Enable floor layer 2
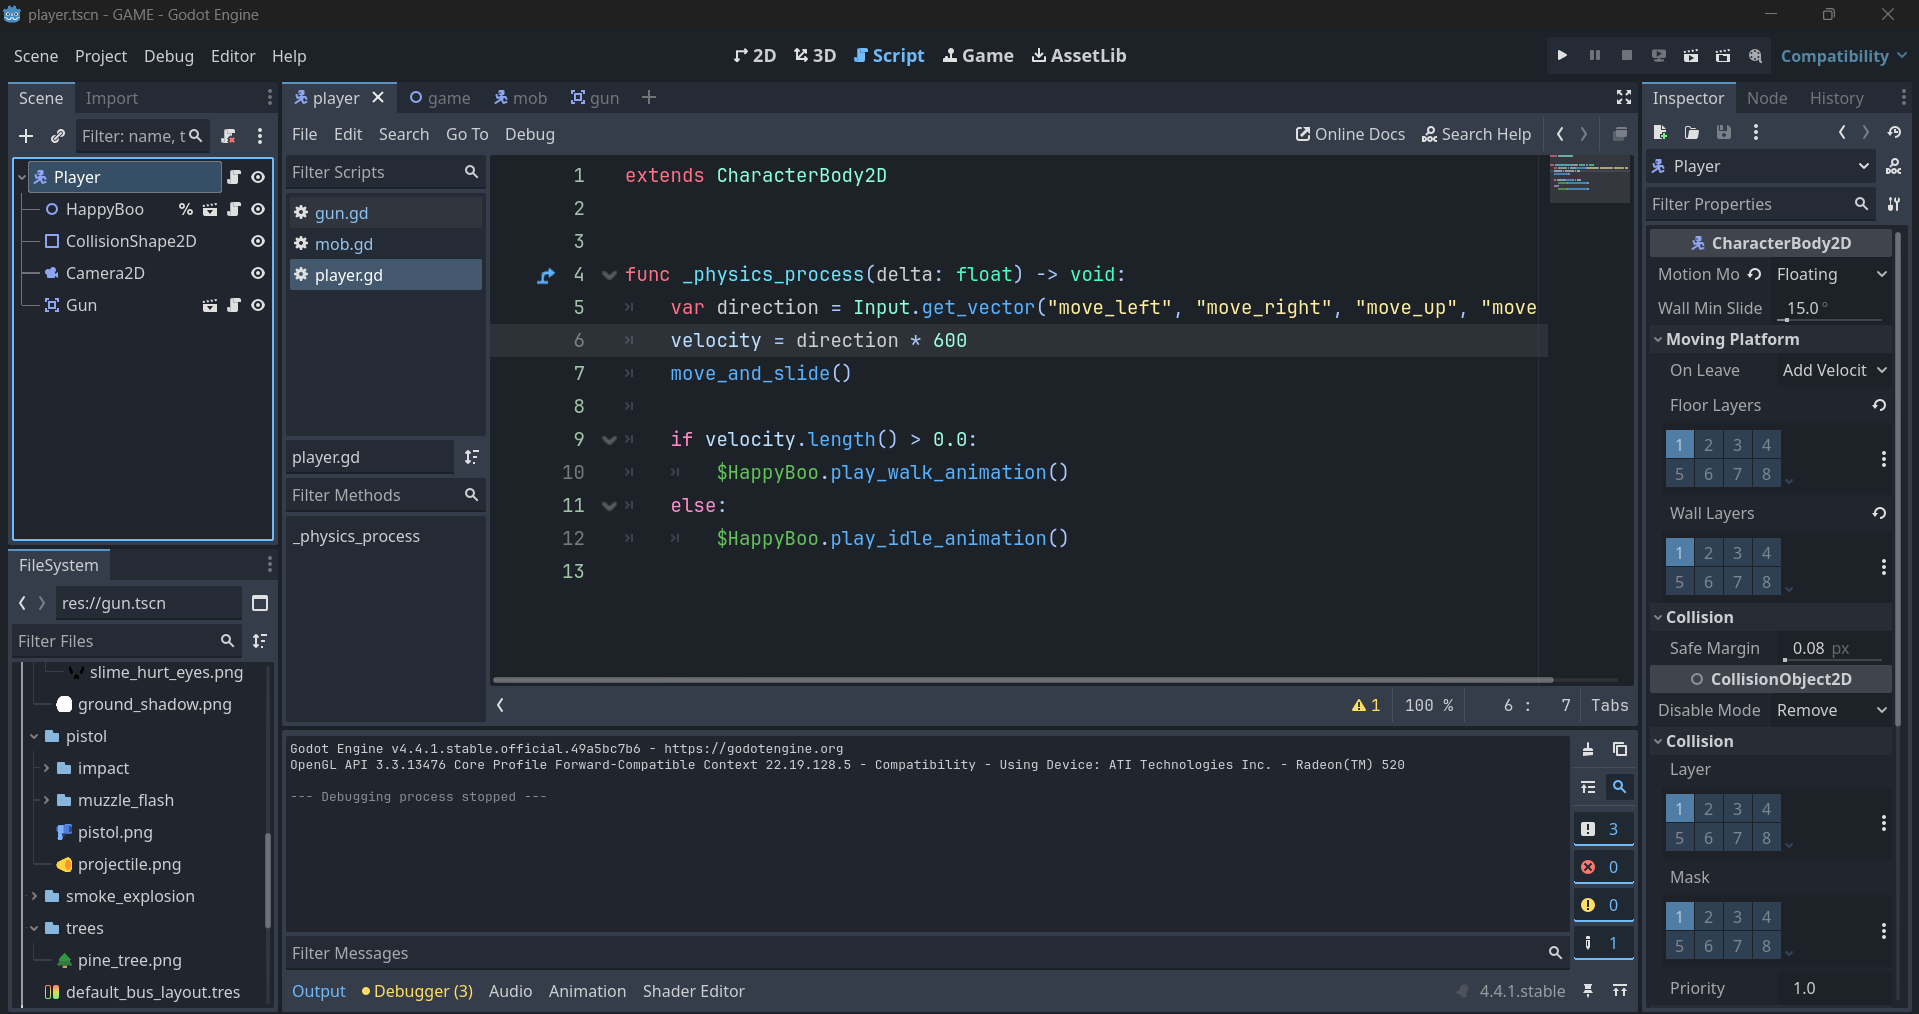The image size is (1919, 1014). tap(1708, 445)
